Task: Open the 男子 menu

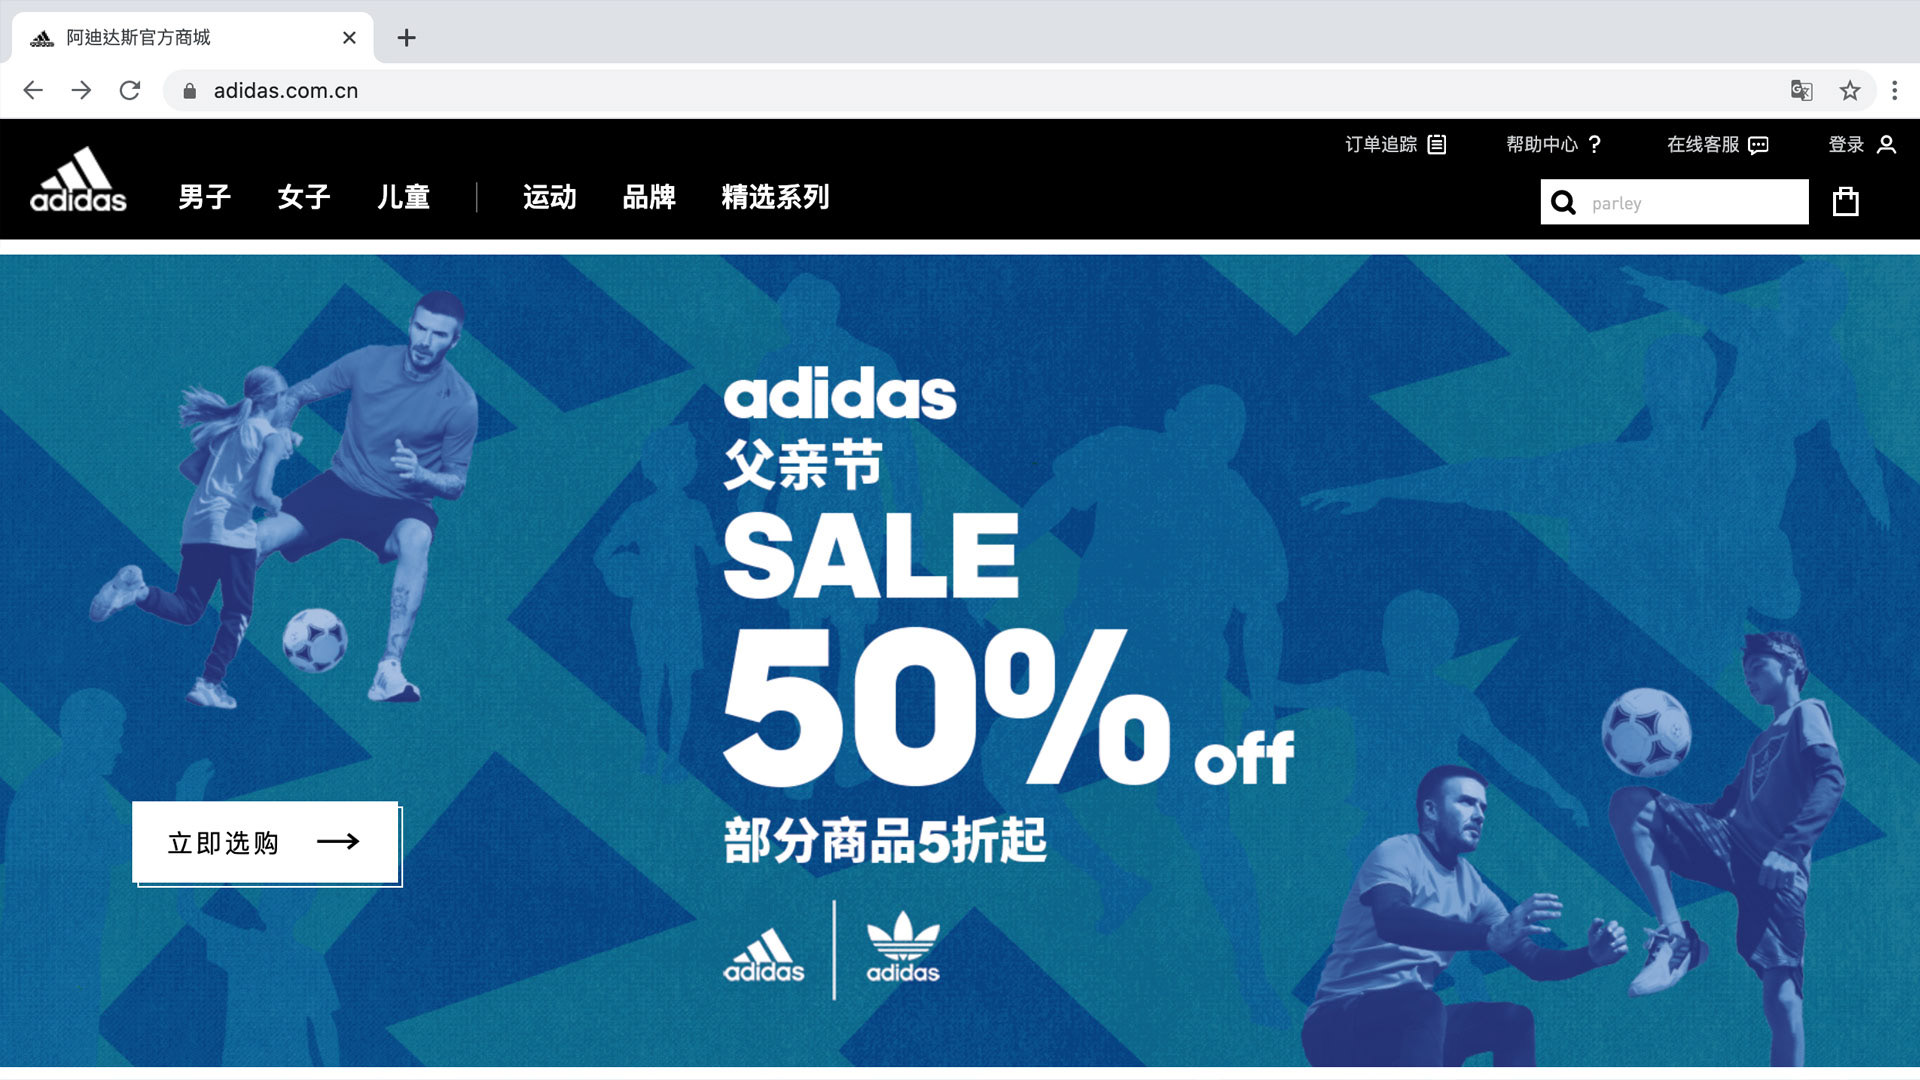Action: click(x=205, y=197)
